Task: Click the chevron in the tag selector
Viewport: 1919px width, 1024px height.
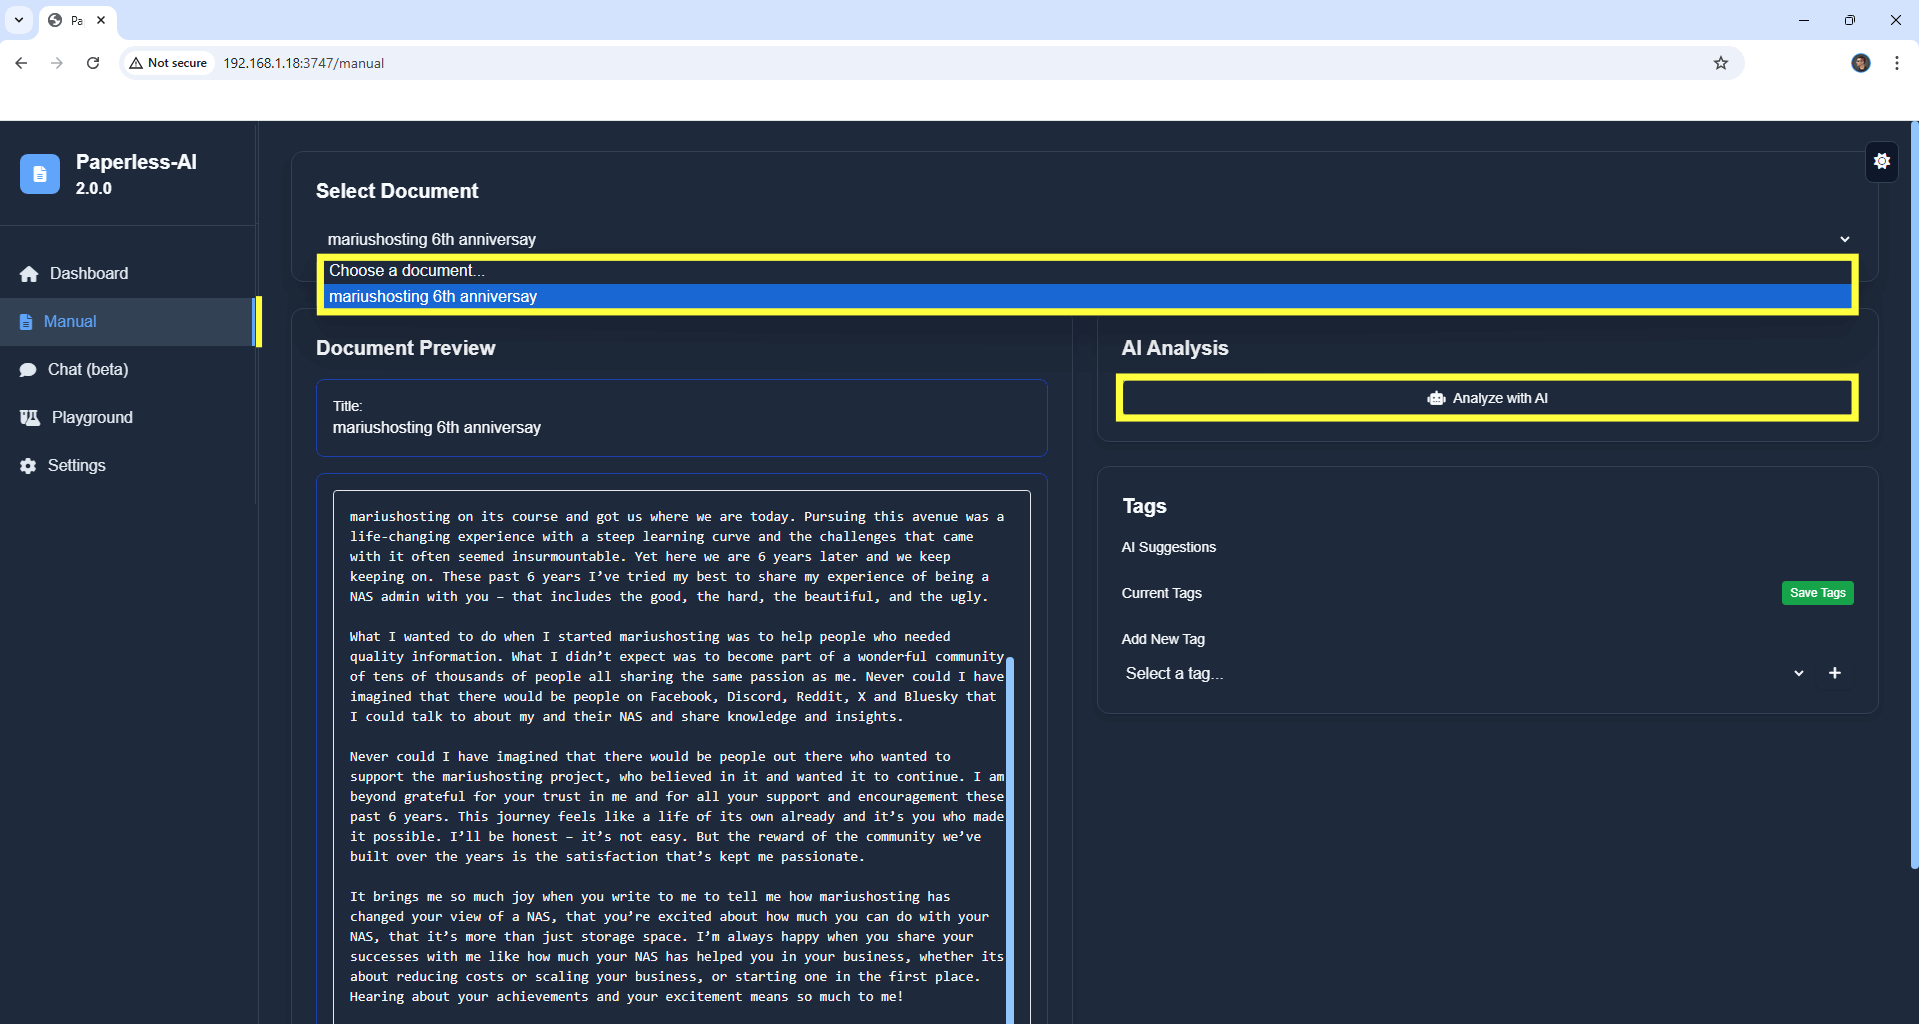Action: tap(1799, 673)
